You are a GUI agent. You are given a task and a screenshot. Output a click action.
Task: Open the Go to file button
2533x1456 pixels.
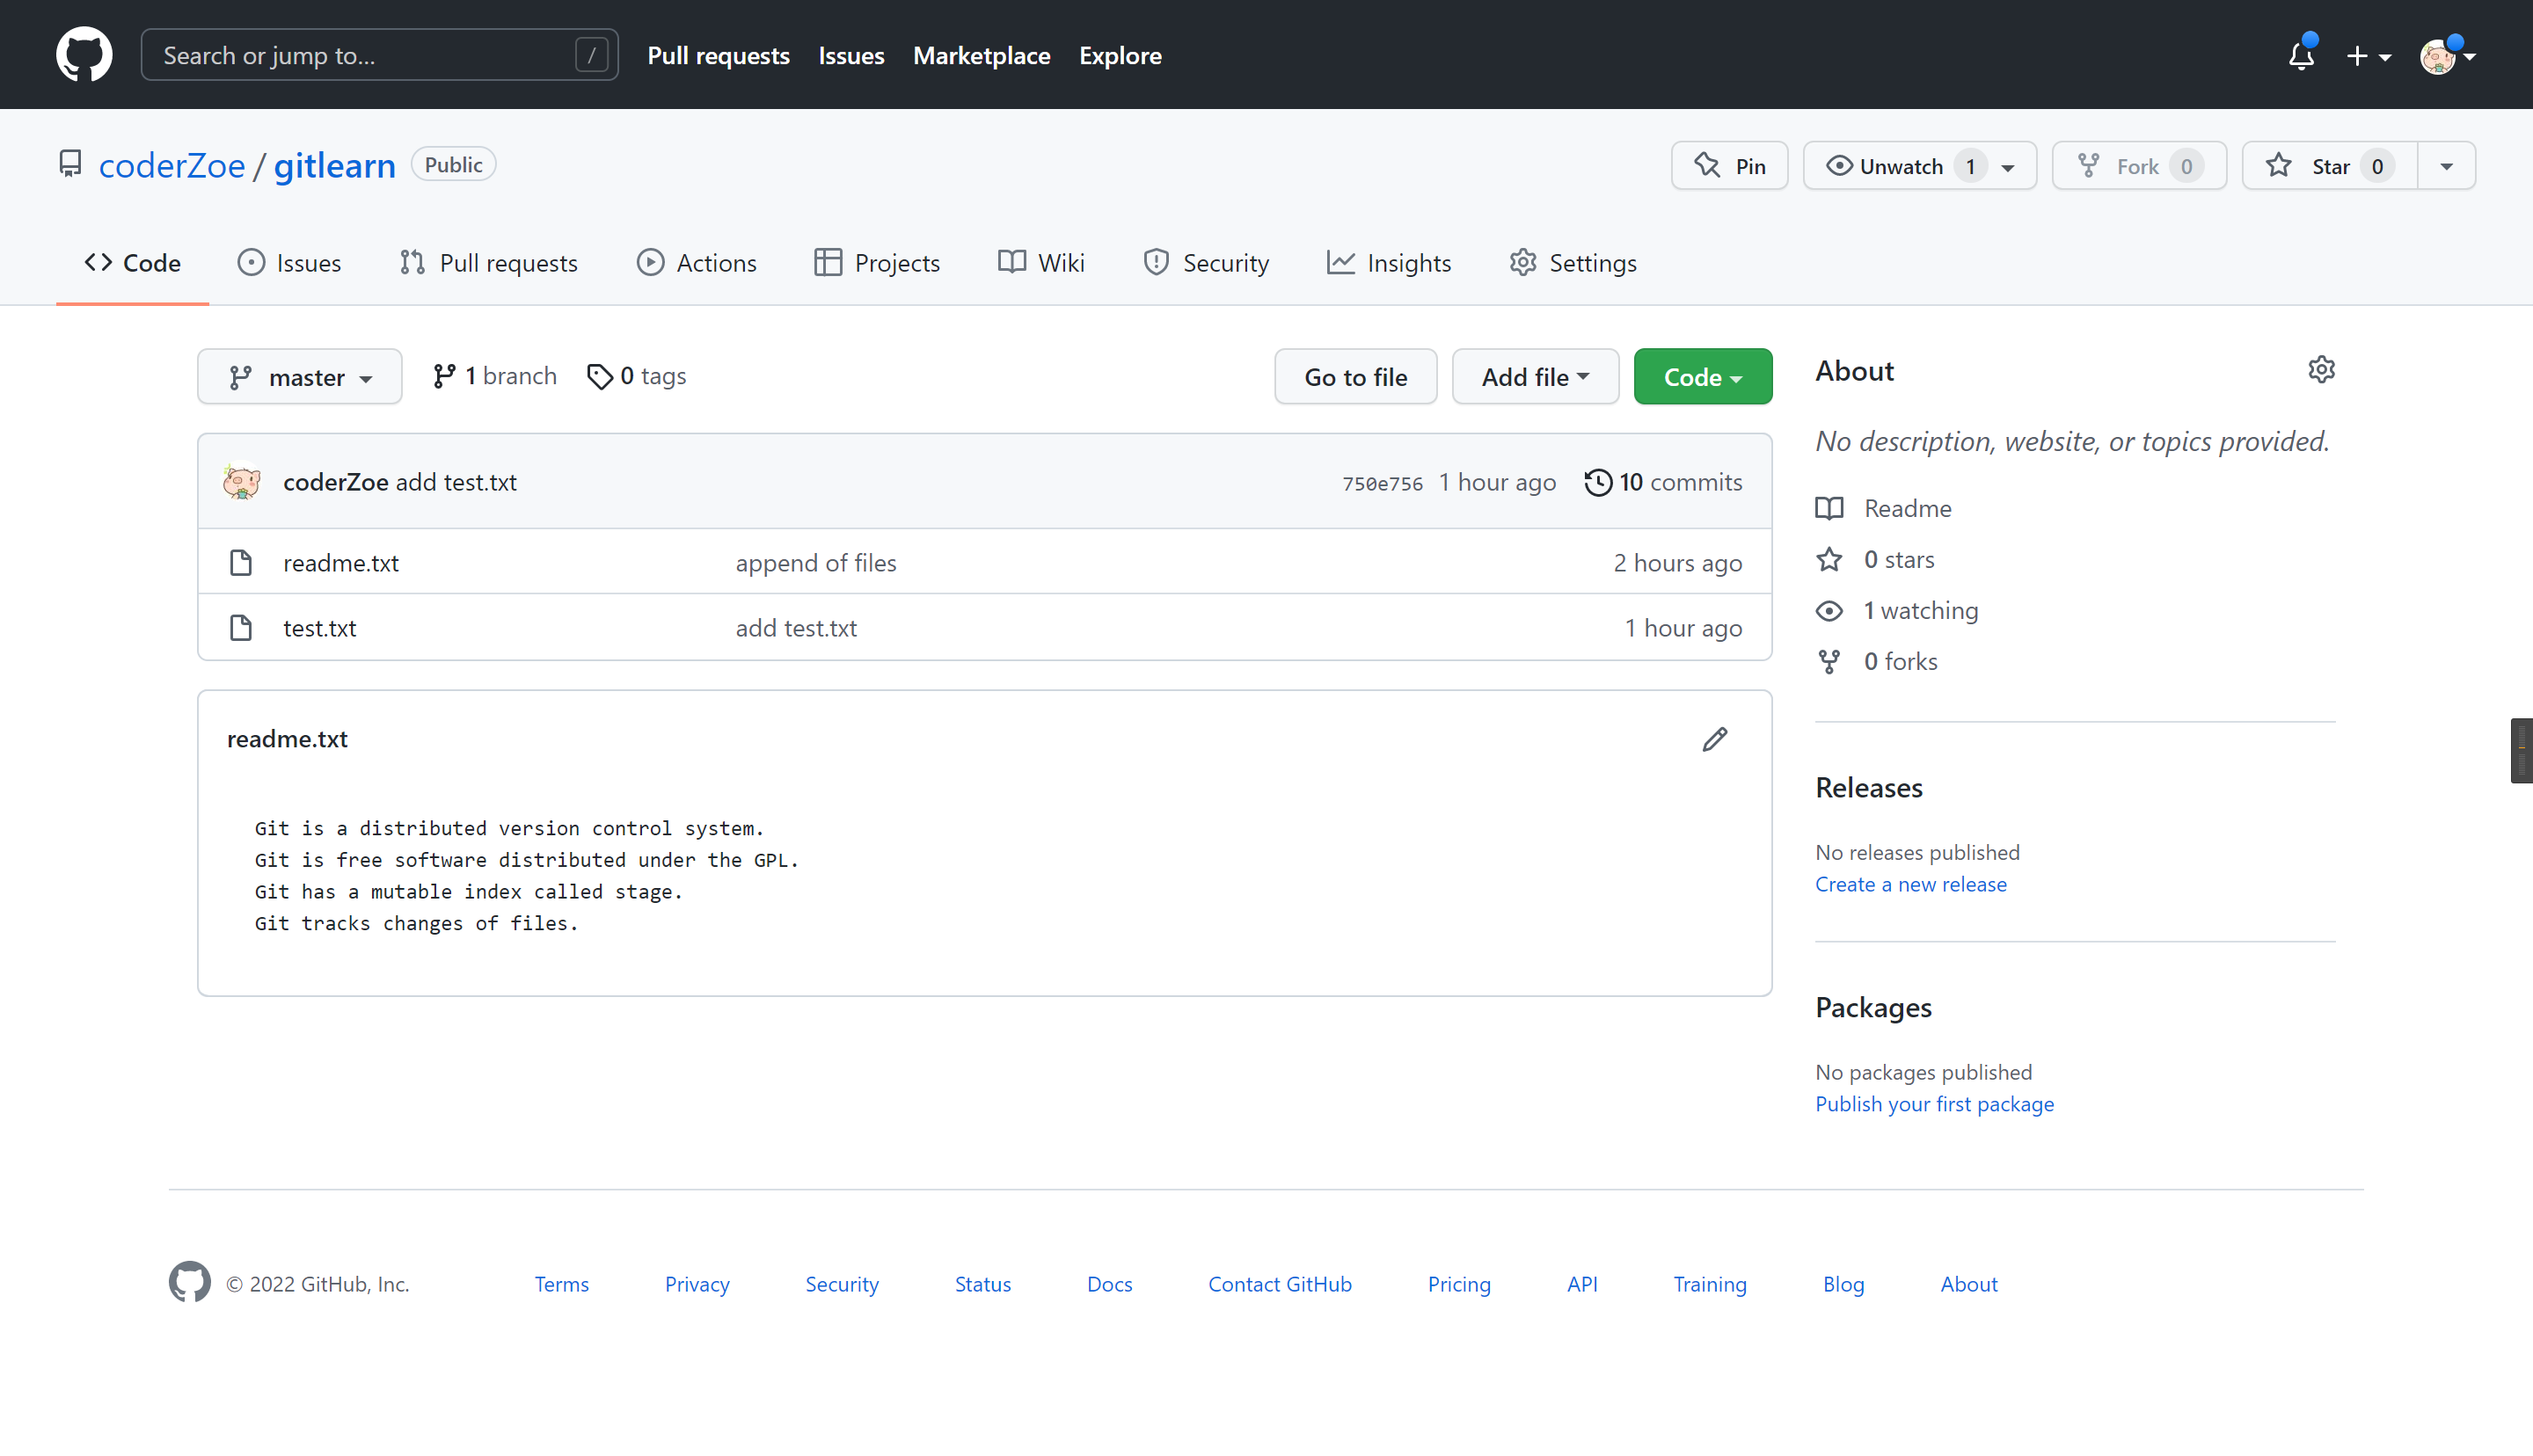[1355, 377]
